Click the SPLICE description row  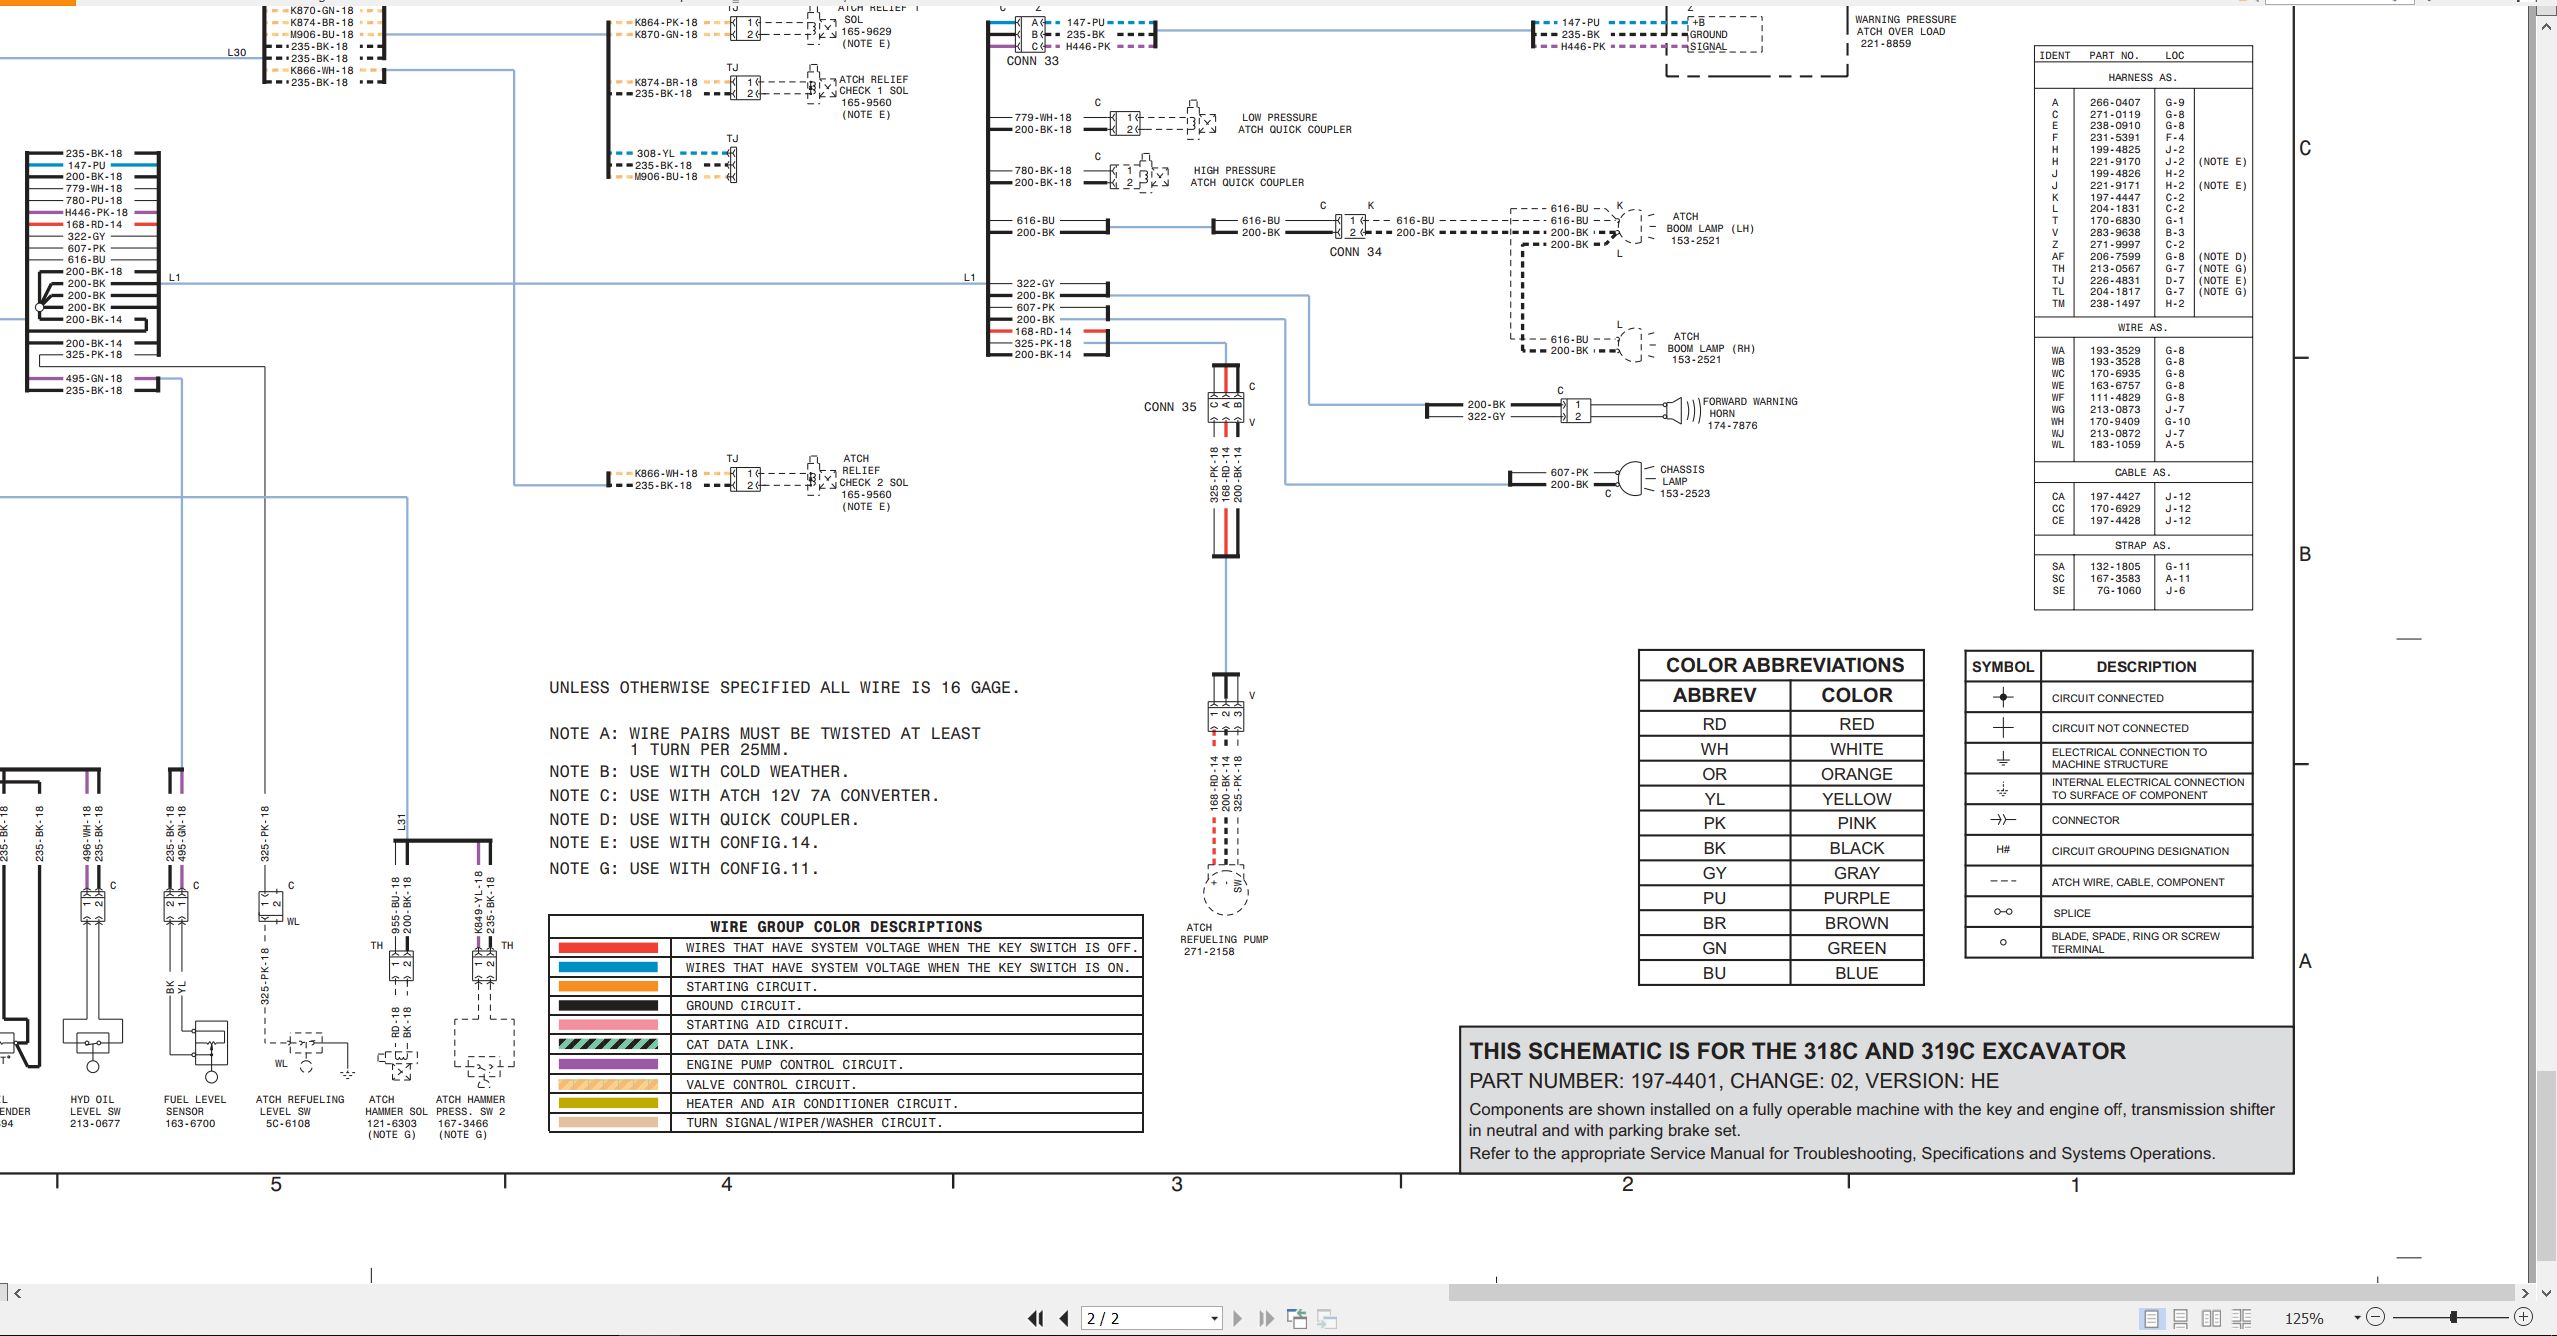(x=2108, y=912)
